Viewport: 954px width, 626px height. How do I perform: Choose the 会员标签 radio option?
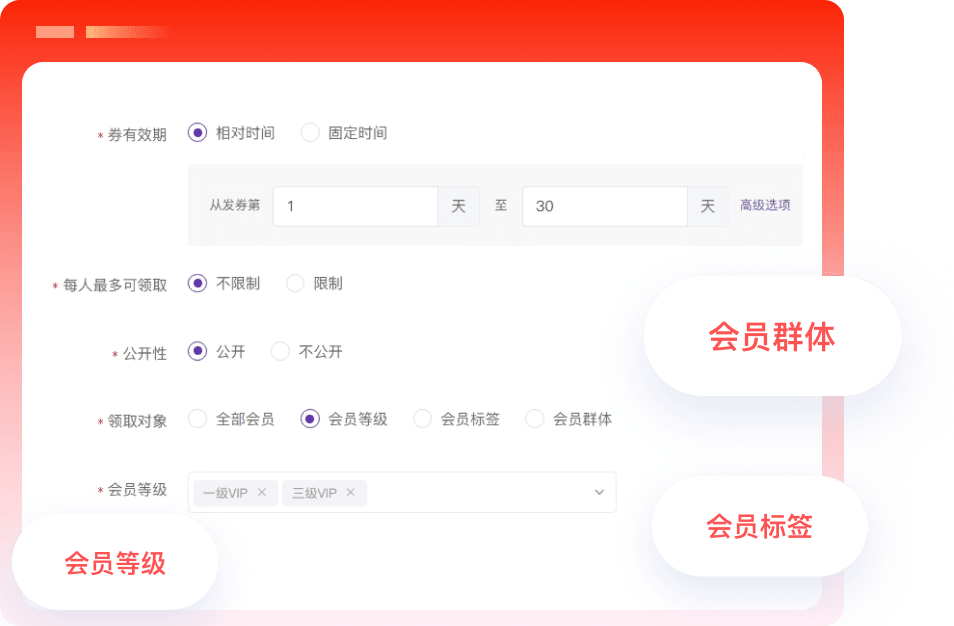[x=422, y=419]
